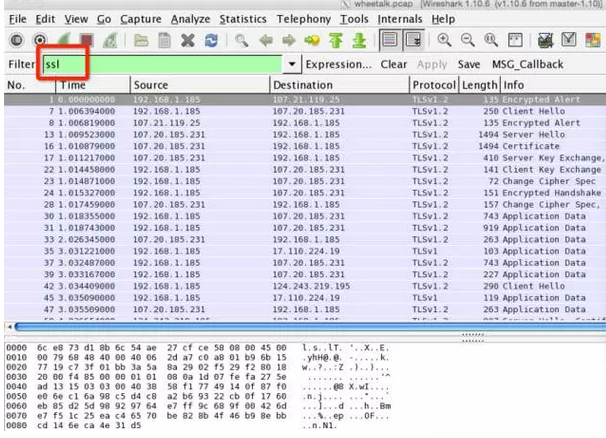606x438 pixels.
Task: Click the Clear filter button
Action: pyautogui.click(x=394, y=65)
